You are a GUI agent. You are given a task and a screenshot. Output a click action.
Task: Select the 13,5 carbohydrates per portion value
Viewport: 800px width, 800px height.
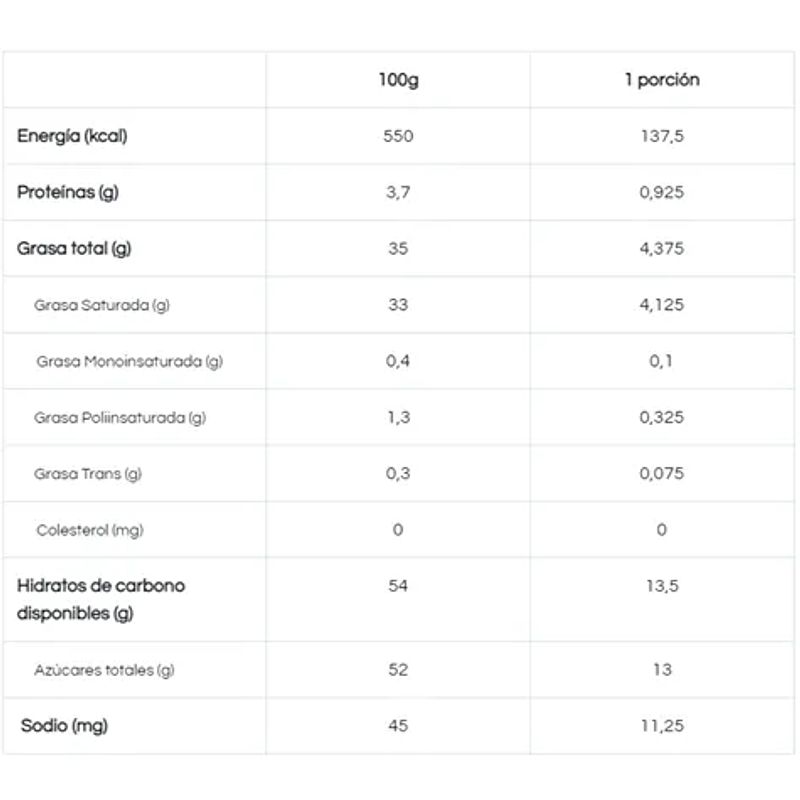pyautogui.click(x=661, y=585)
